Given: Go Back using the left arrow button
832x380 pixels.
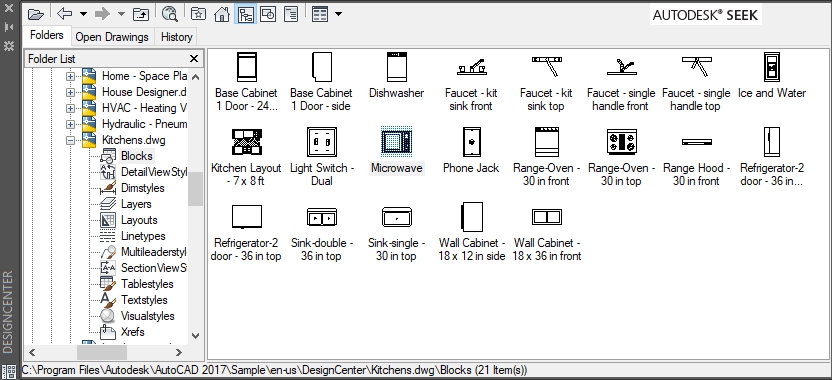Looking at the screenshot, I should (x=64, y=14).
